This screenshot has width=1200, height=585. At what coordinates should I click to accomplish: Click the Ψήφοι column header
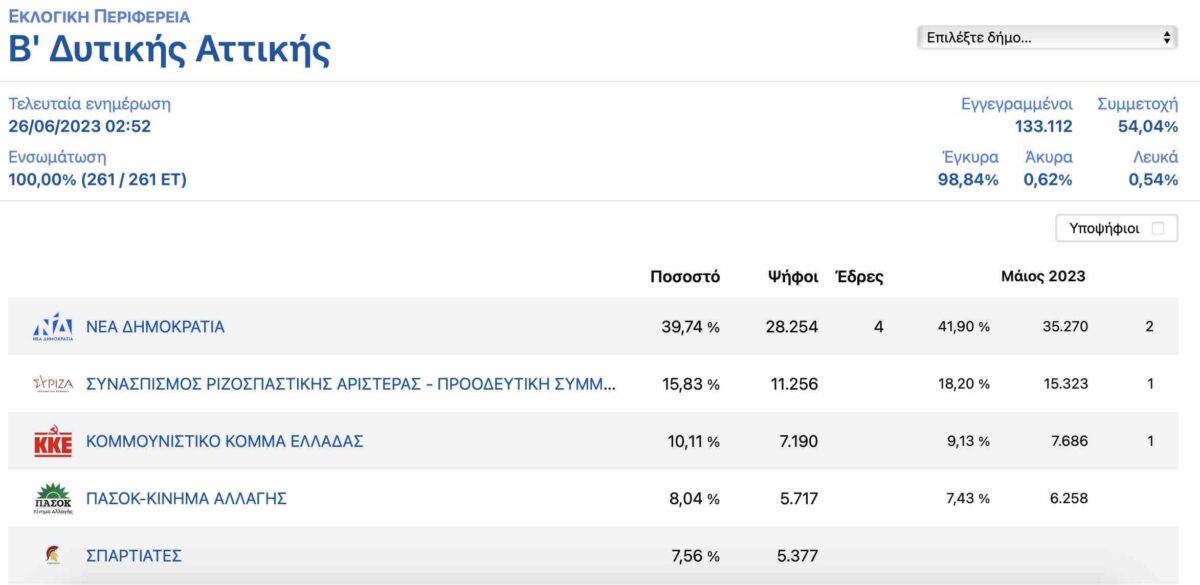pyautogui.click(x=793, y=276)
